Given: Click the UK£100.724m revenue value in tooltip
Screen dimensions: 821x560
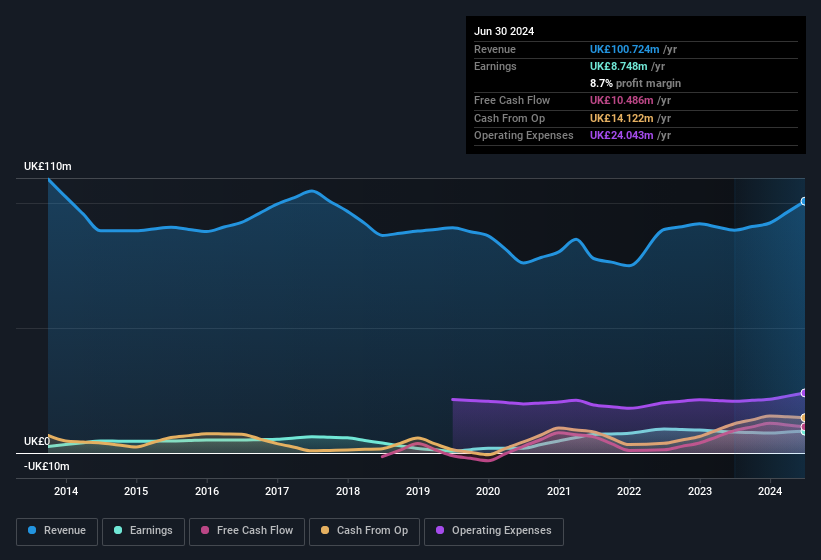Looking at the screenshot, I should click(x=625, y=49).
